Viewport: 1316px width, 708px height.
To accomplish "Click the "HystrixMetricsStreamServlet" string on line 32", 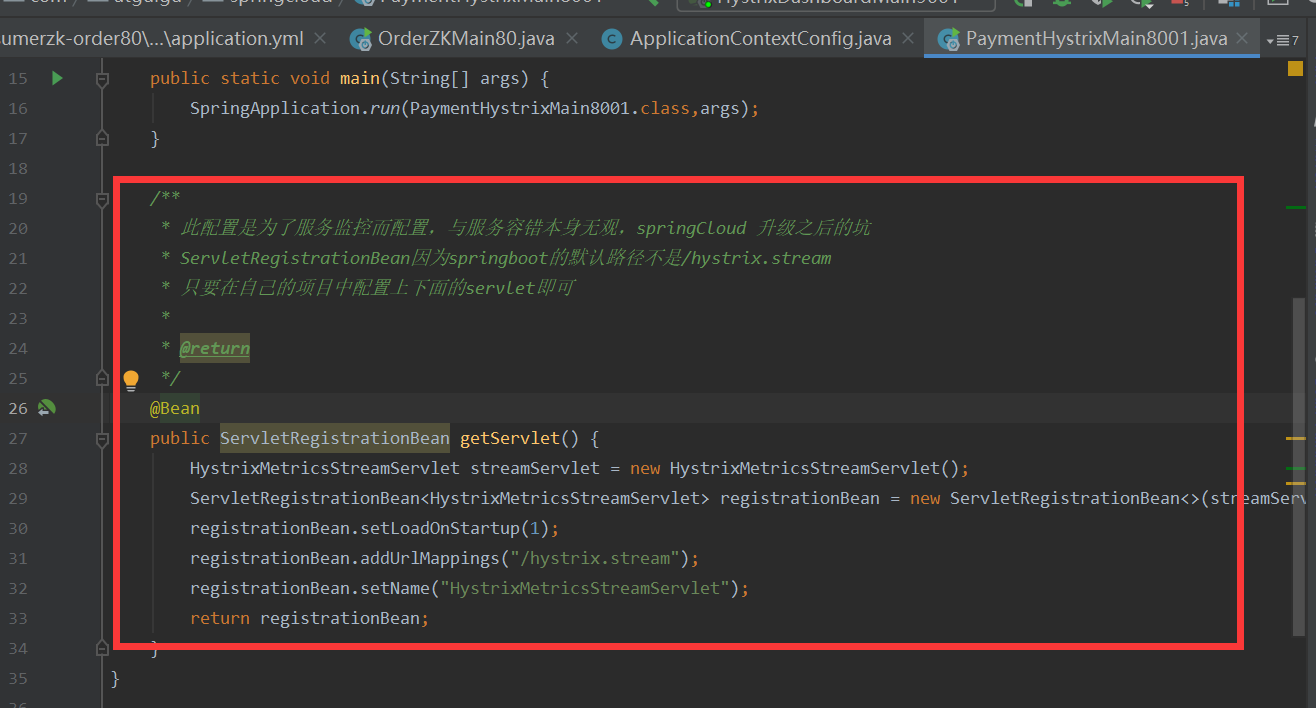I will click(585, 588).
